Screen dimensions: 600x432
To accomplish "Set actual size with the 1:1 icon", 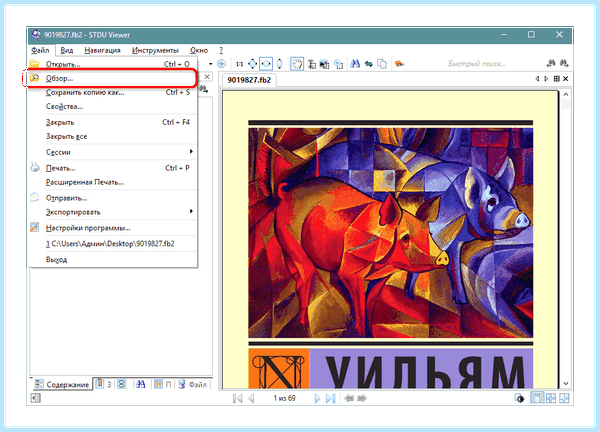I will [239, 64].
